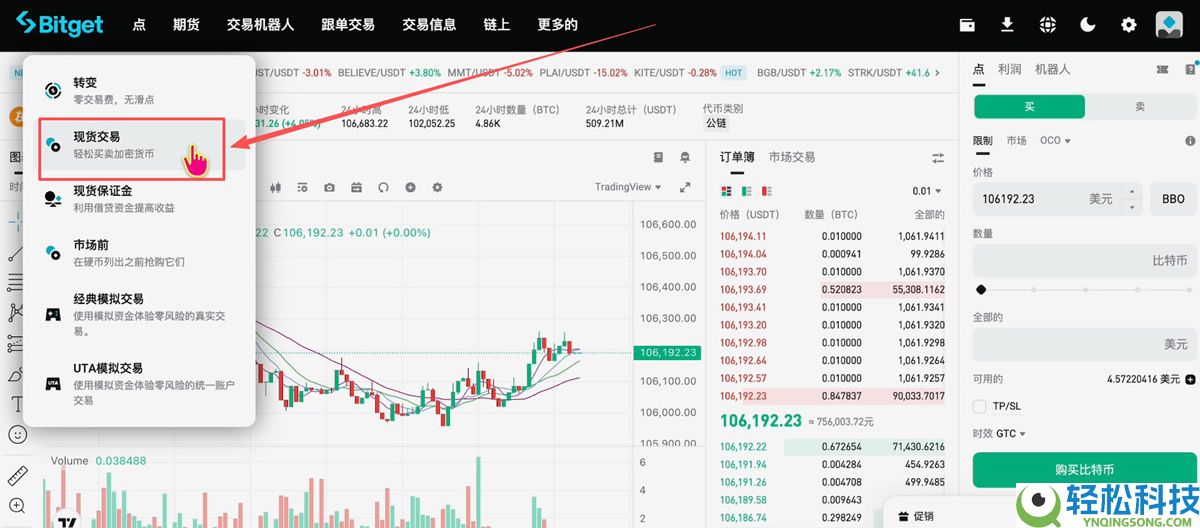Take a chart snapshot with camera icon
1200x528 pixels.
tap(329, 187)
